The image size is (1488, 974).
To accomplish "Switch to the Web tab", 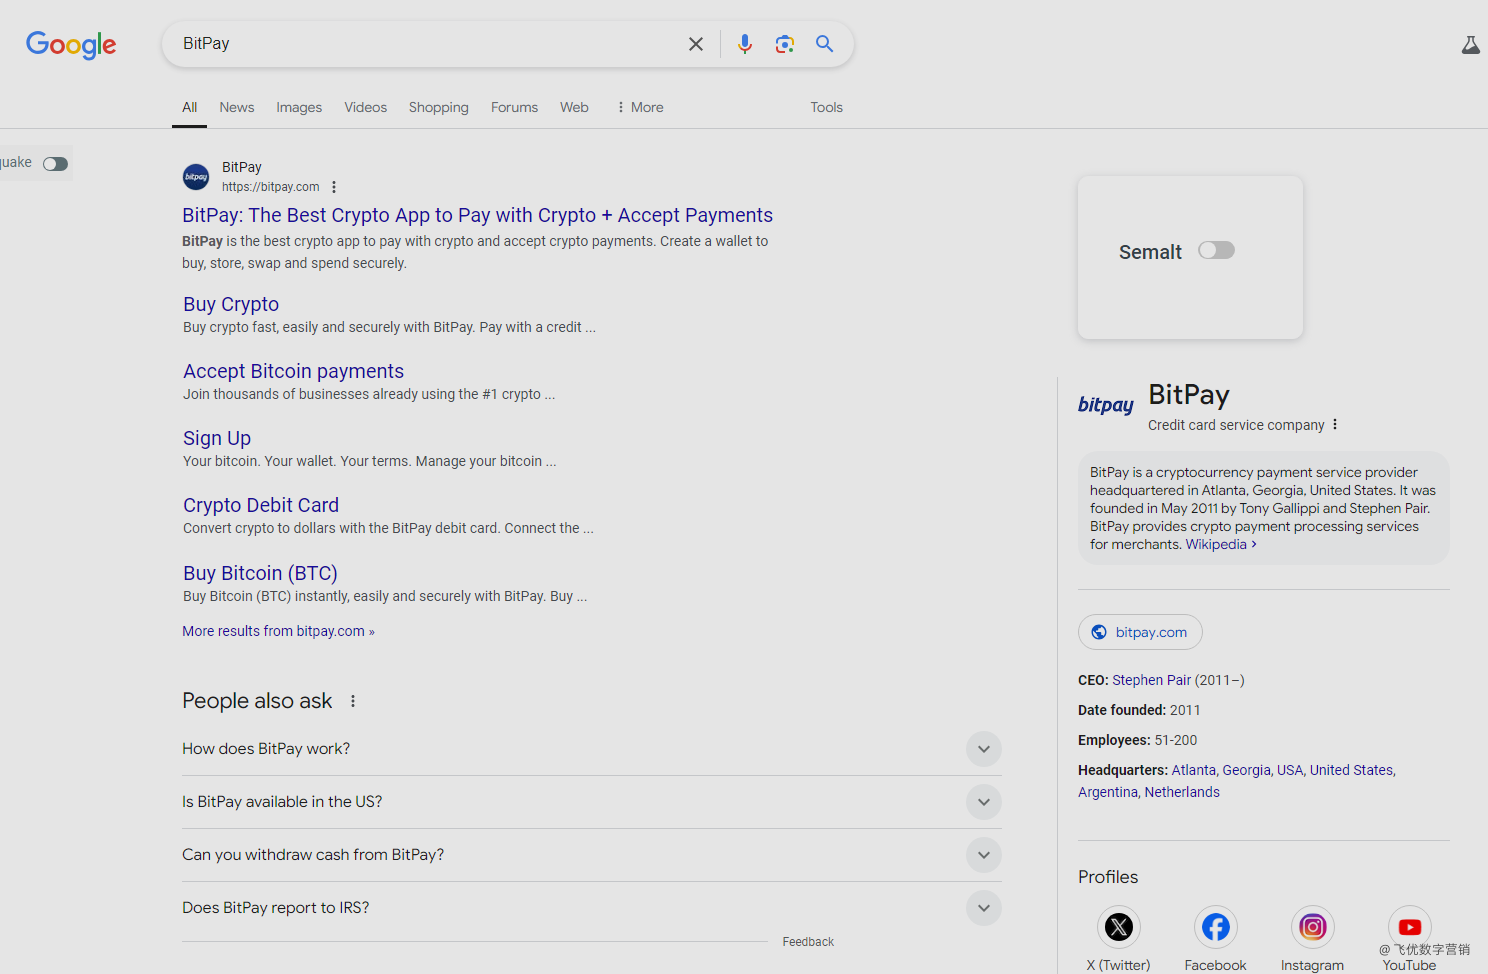I will click(574, 107).
